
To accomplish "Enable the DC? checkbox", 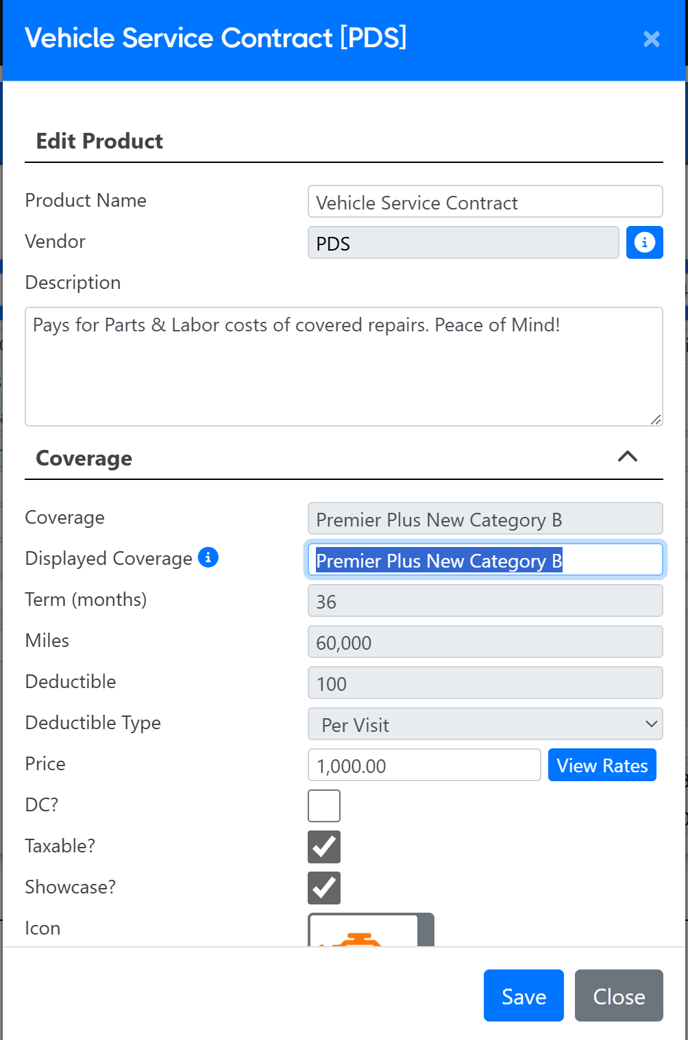I will (x=324, y=806).
